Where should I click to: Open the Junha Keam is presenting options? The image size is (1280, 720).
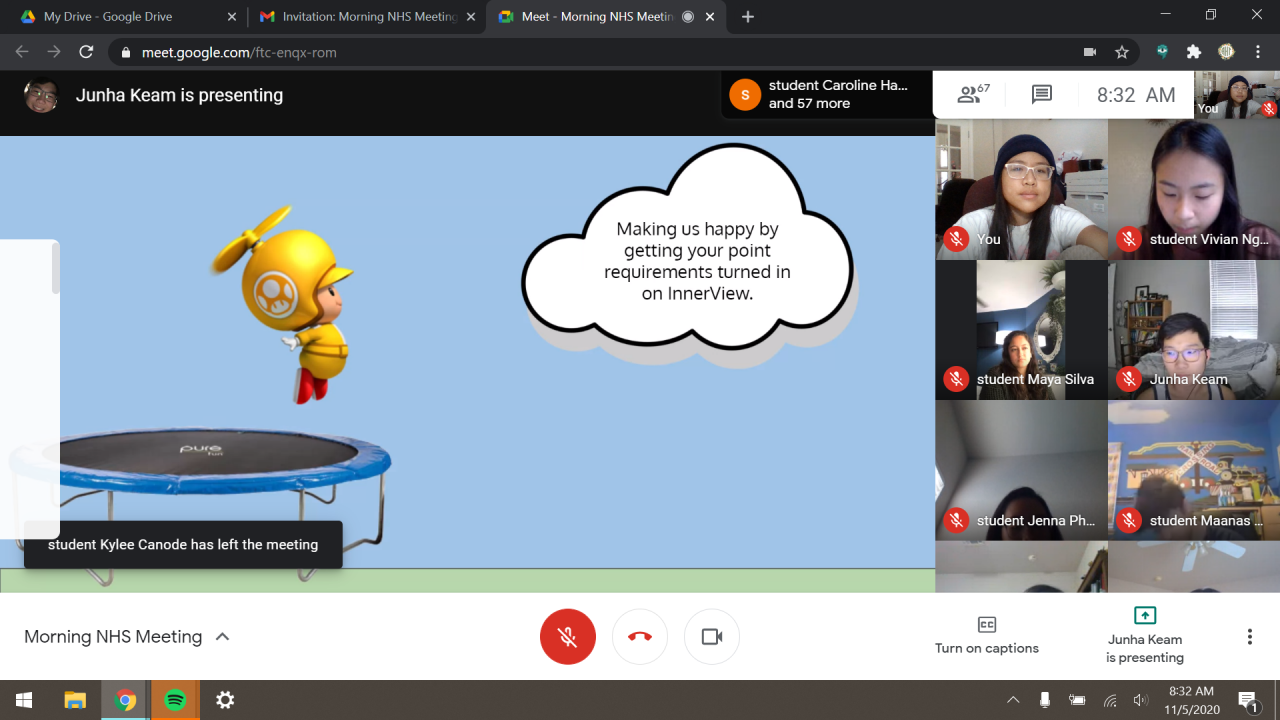click(1145, 636)
